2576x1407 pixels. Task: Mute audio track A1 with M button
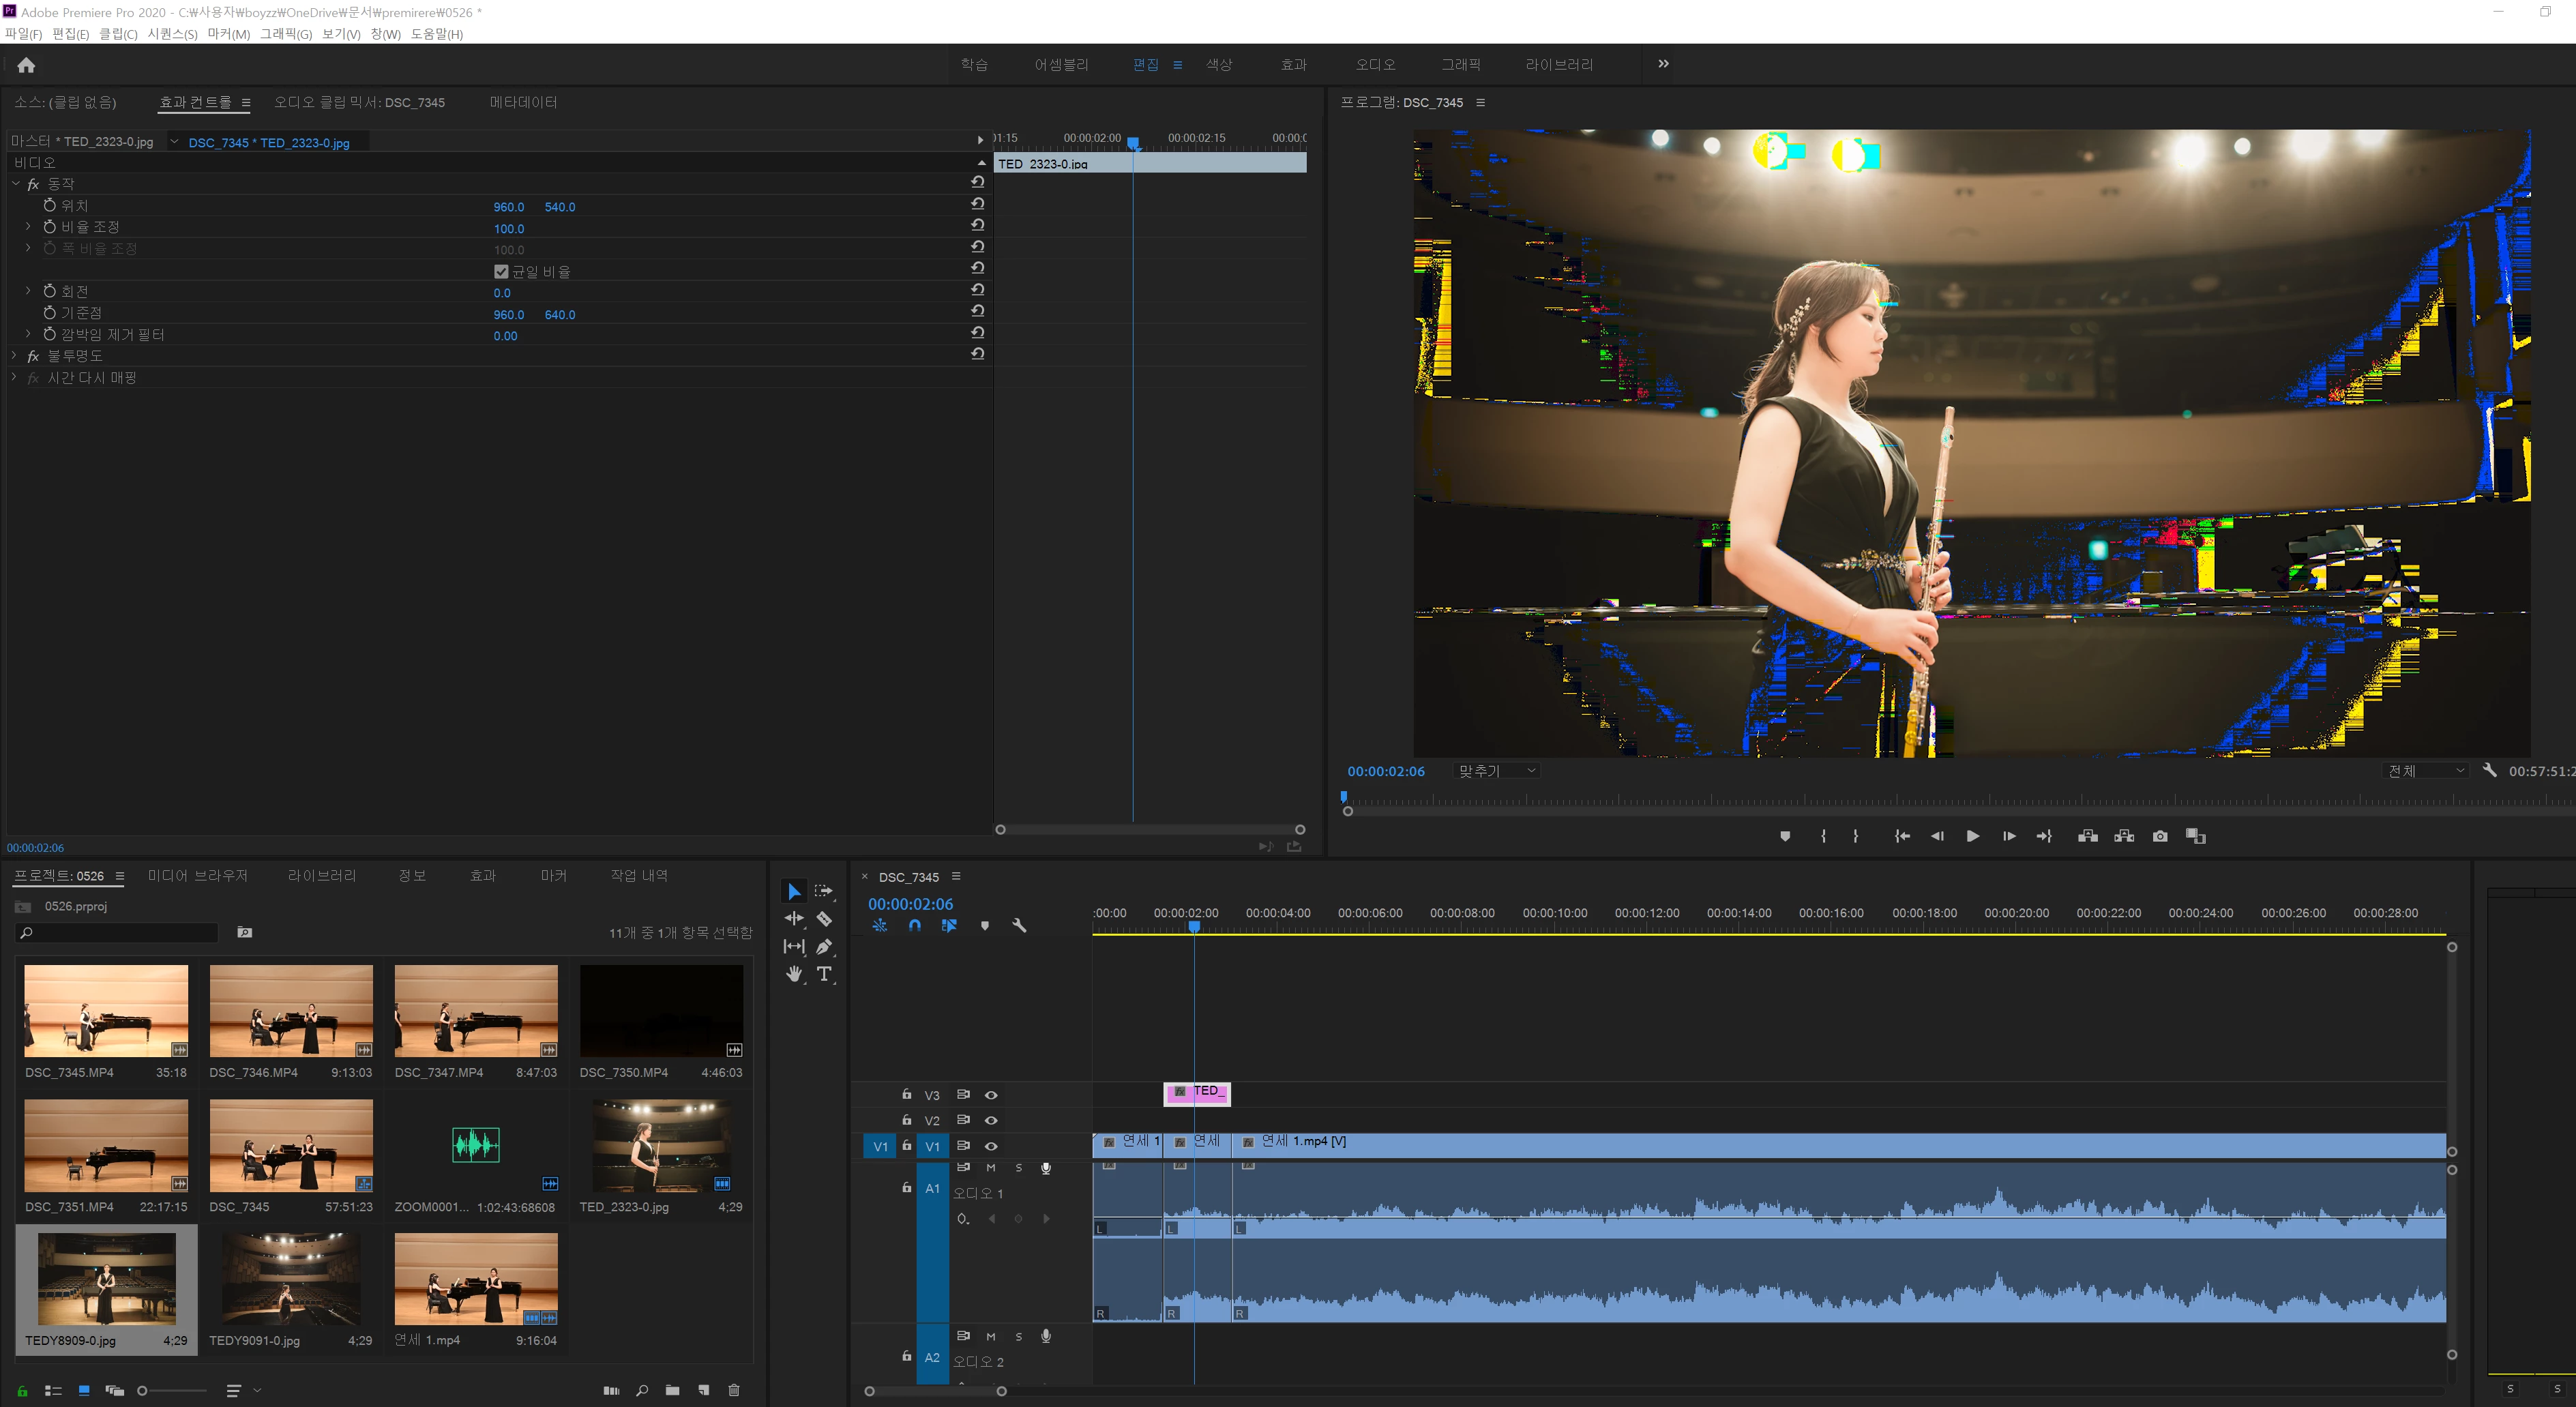pyautogui.click(x=991, y=1168)
